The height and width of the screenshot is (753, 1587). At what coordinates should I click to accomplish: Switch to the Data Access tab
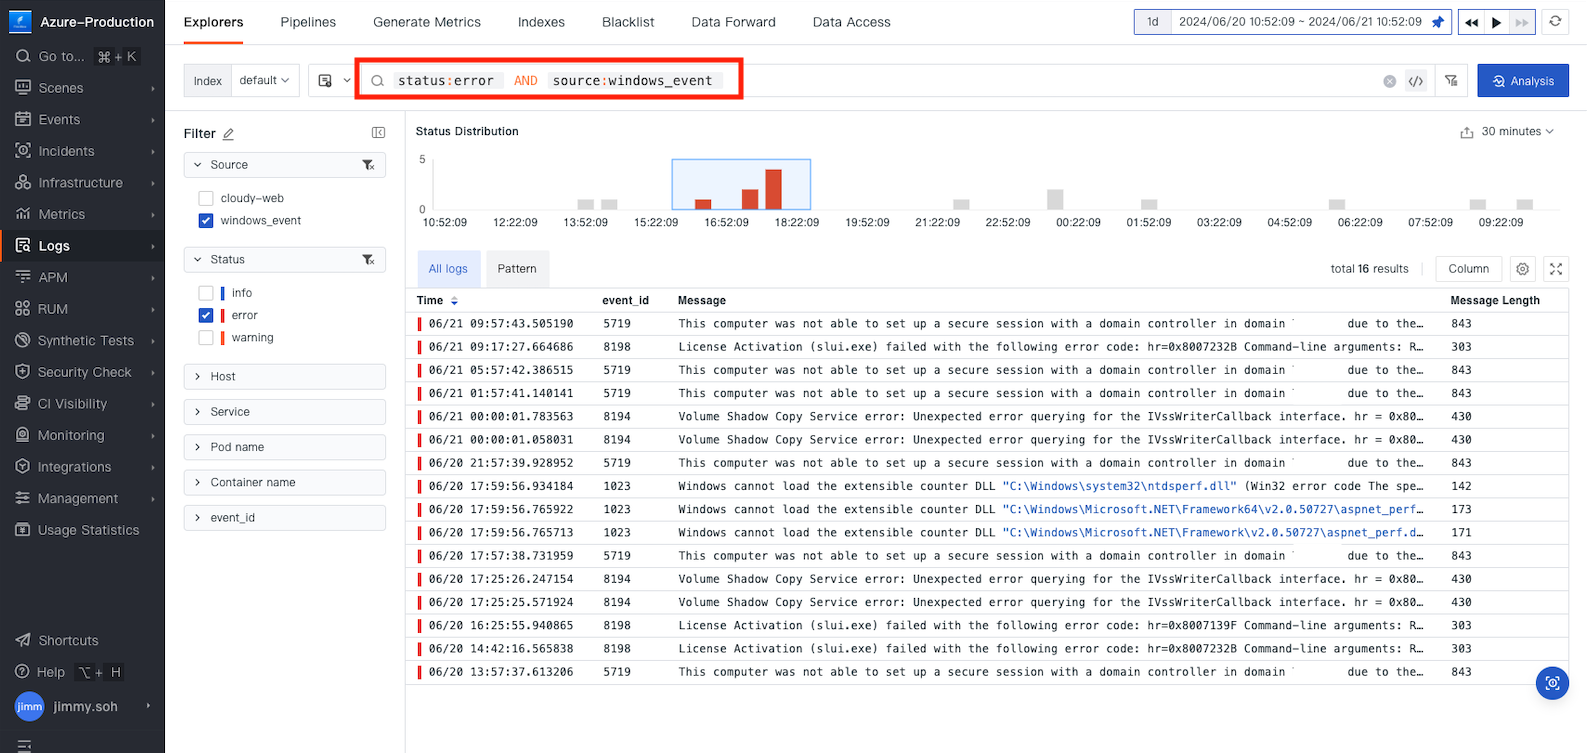(x=851, y=22)
